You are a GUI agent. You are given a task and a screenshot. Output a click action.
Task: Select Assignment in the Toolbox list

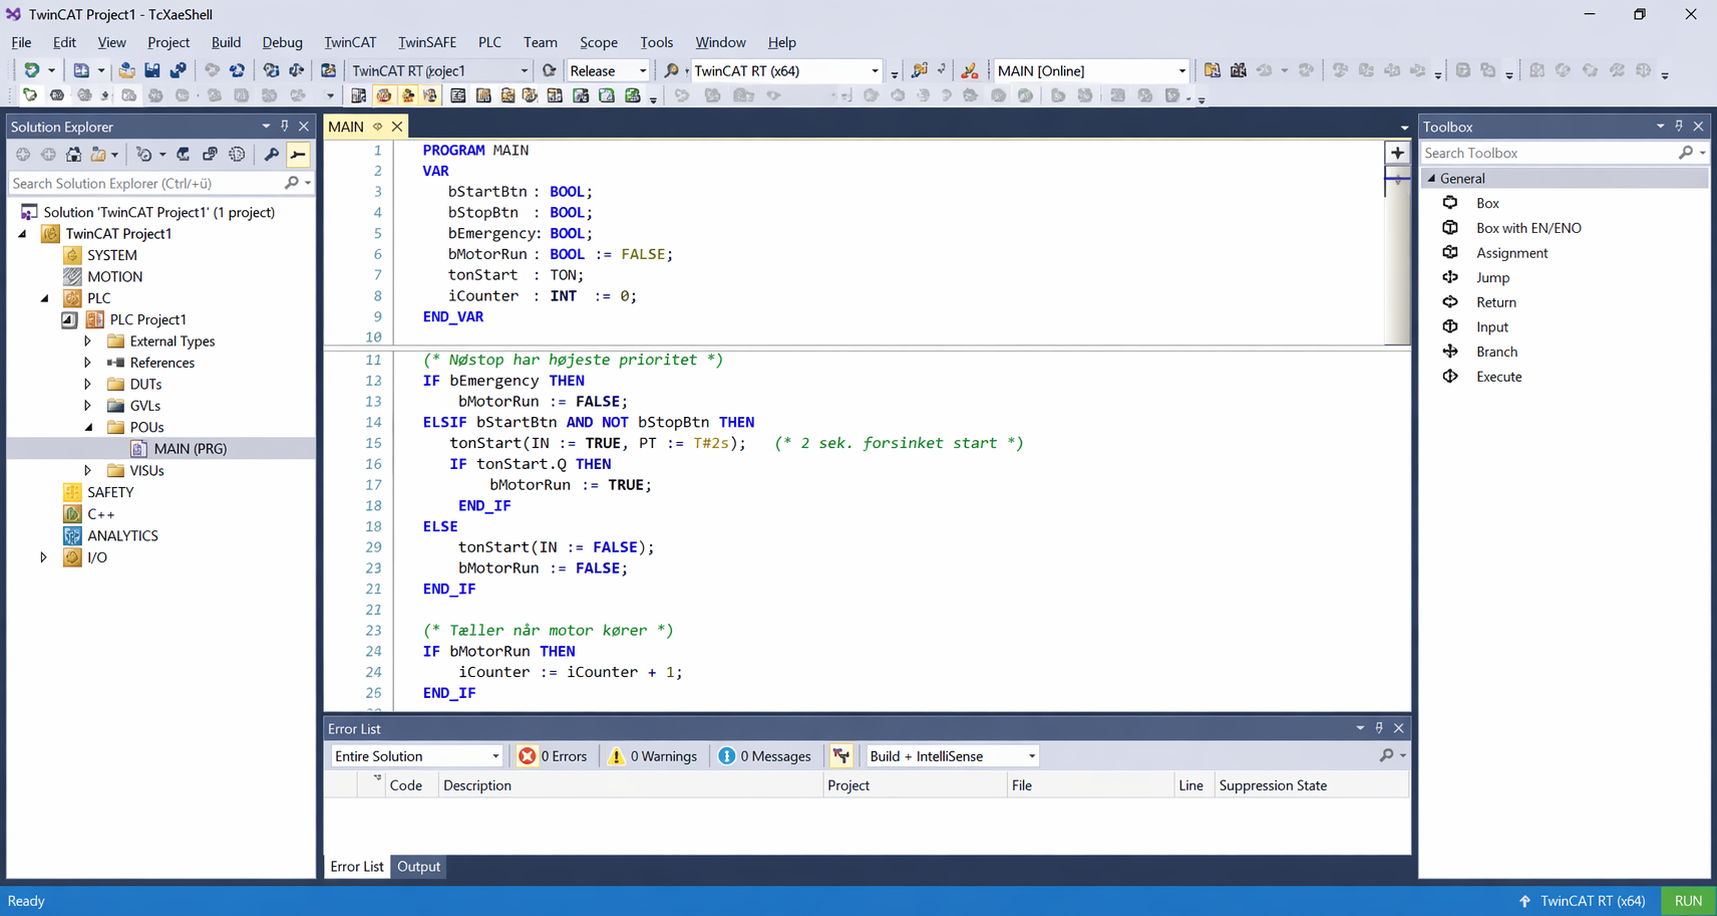tap(1511, 253)
